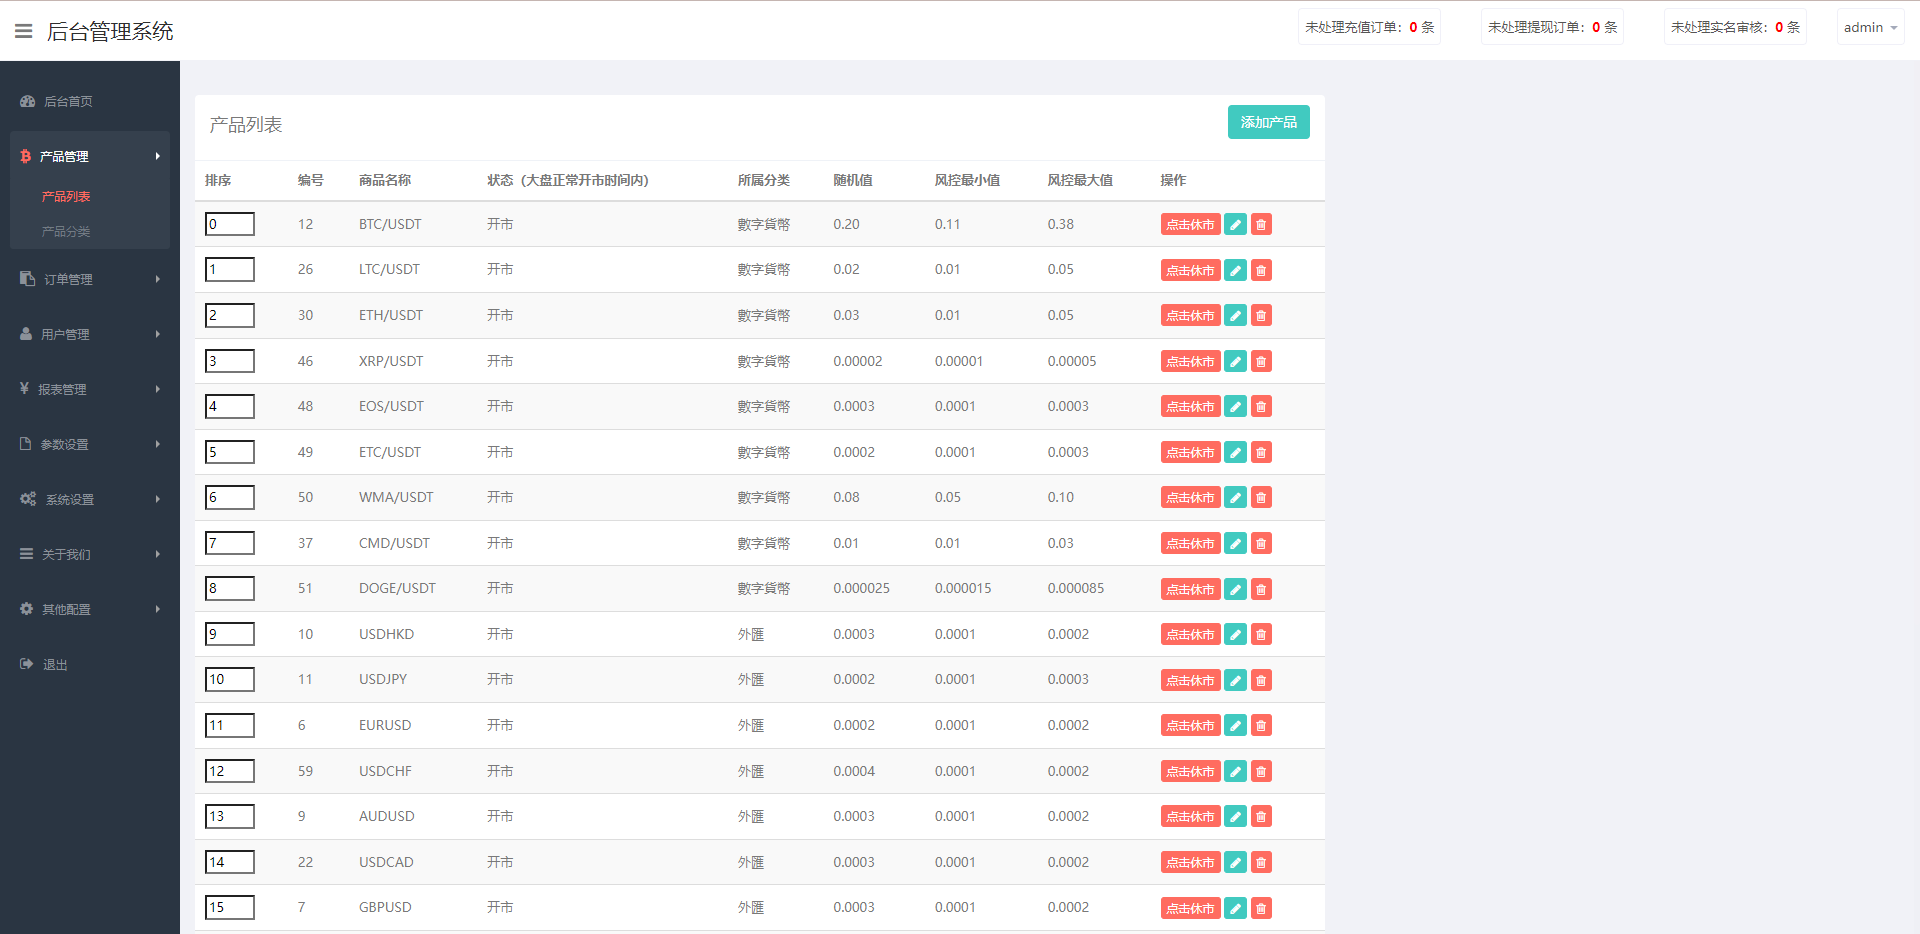Click edit pencil icon for EURUSD row
Viewport: 1920px width, 934px height.
pyautogui.click(x=1235, y=726)
